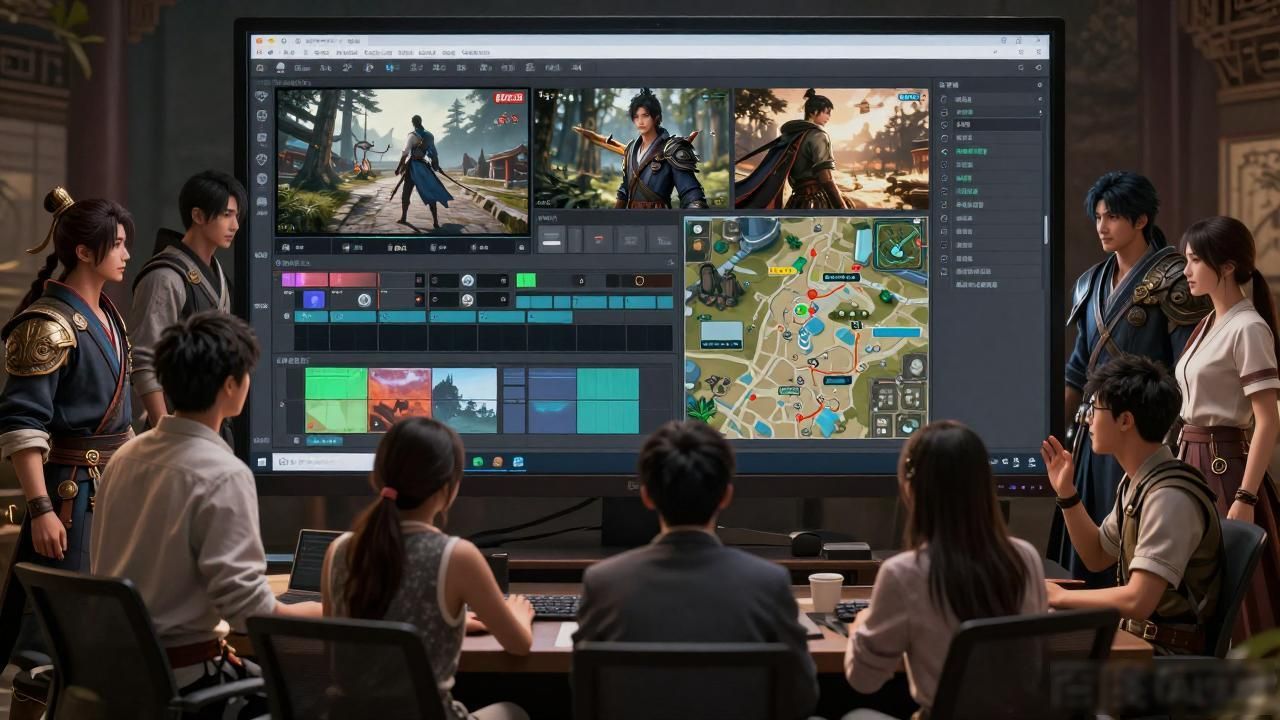Click the red badge on the main preview
The image size is (1280, 720).
(509, 98)
